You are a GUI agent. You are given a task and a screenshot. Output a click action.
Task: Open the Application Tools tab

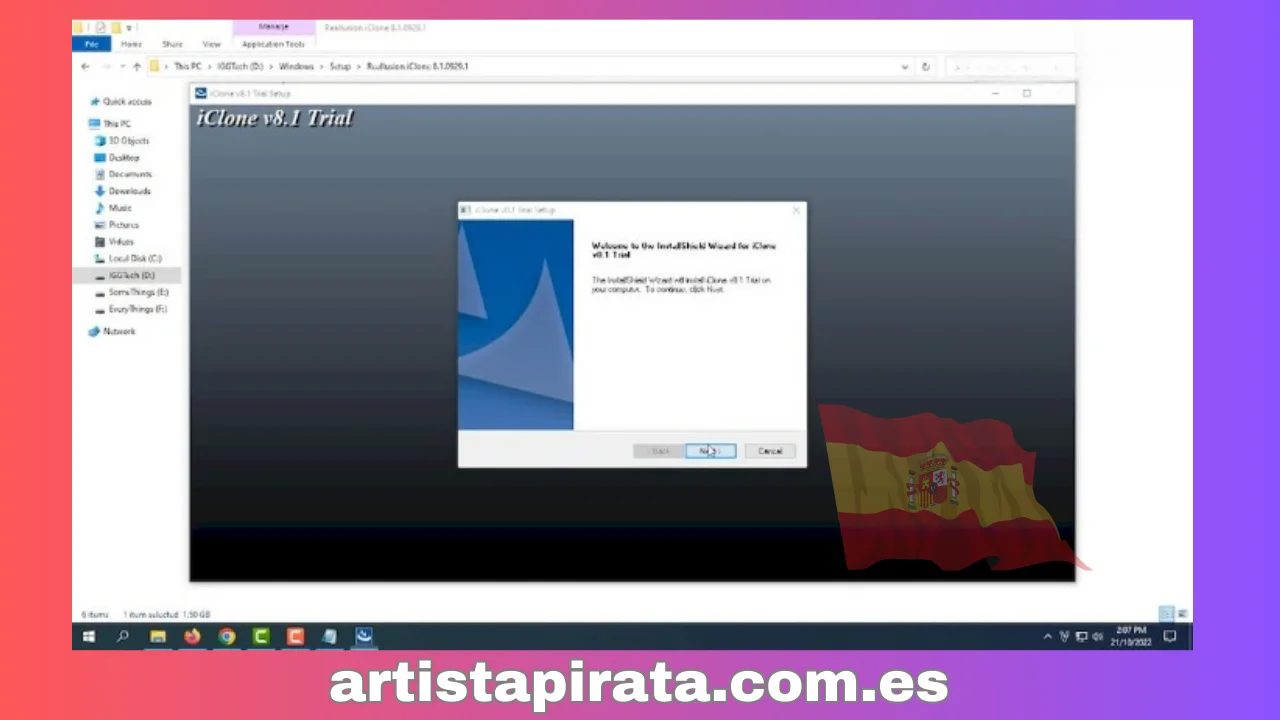tap(273, 44)
